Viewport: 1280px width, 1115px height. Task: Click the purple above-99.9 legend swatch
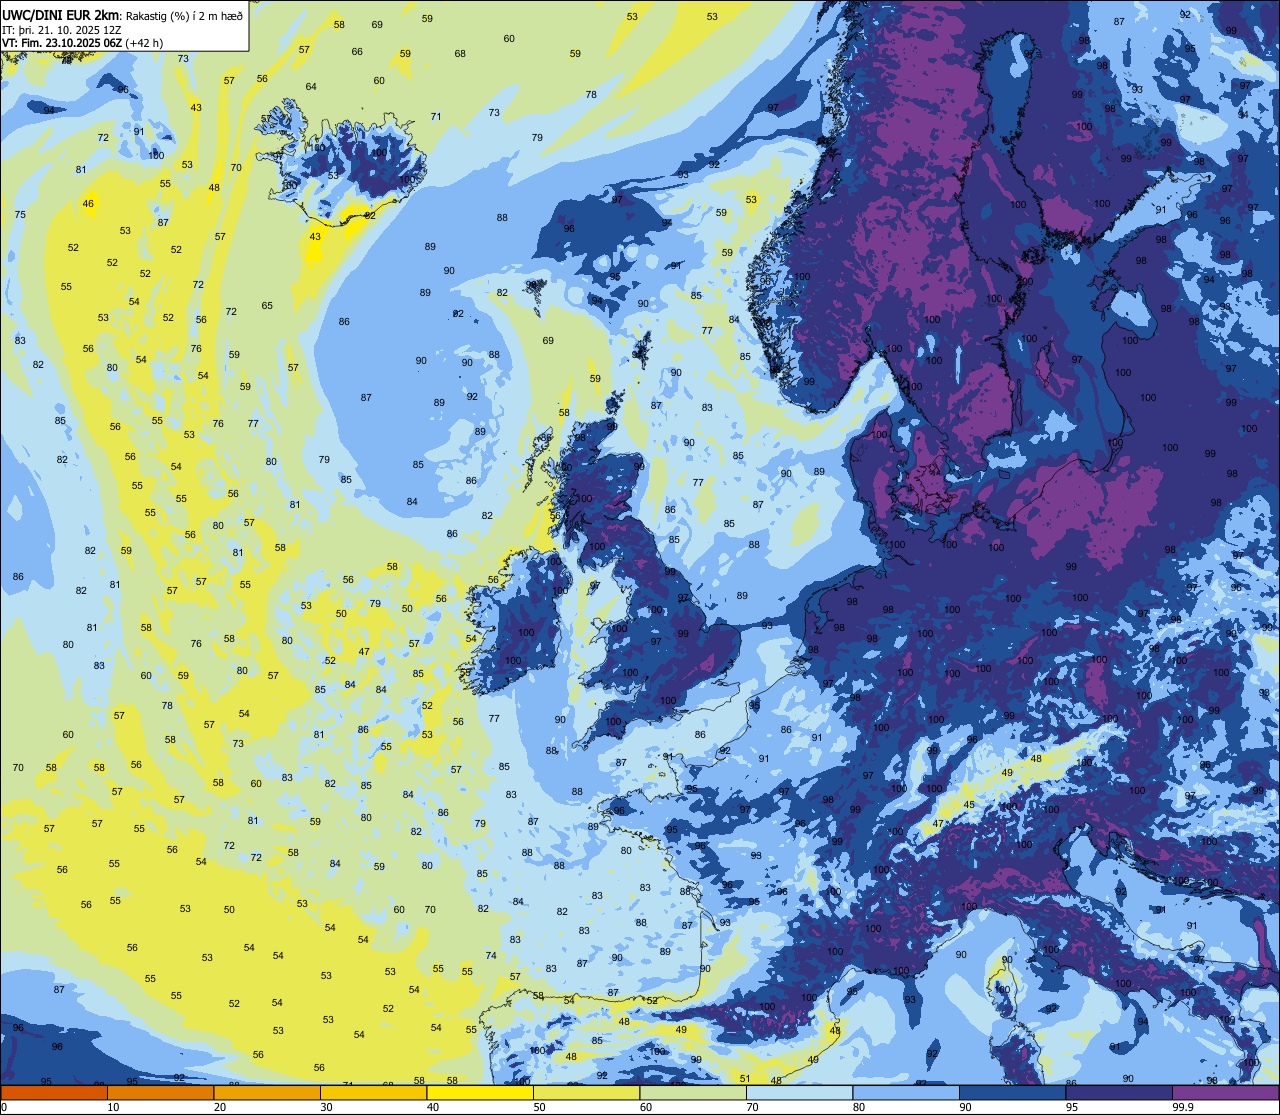click(1225, 1092)
